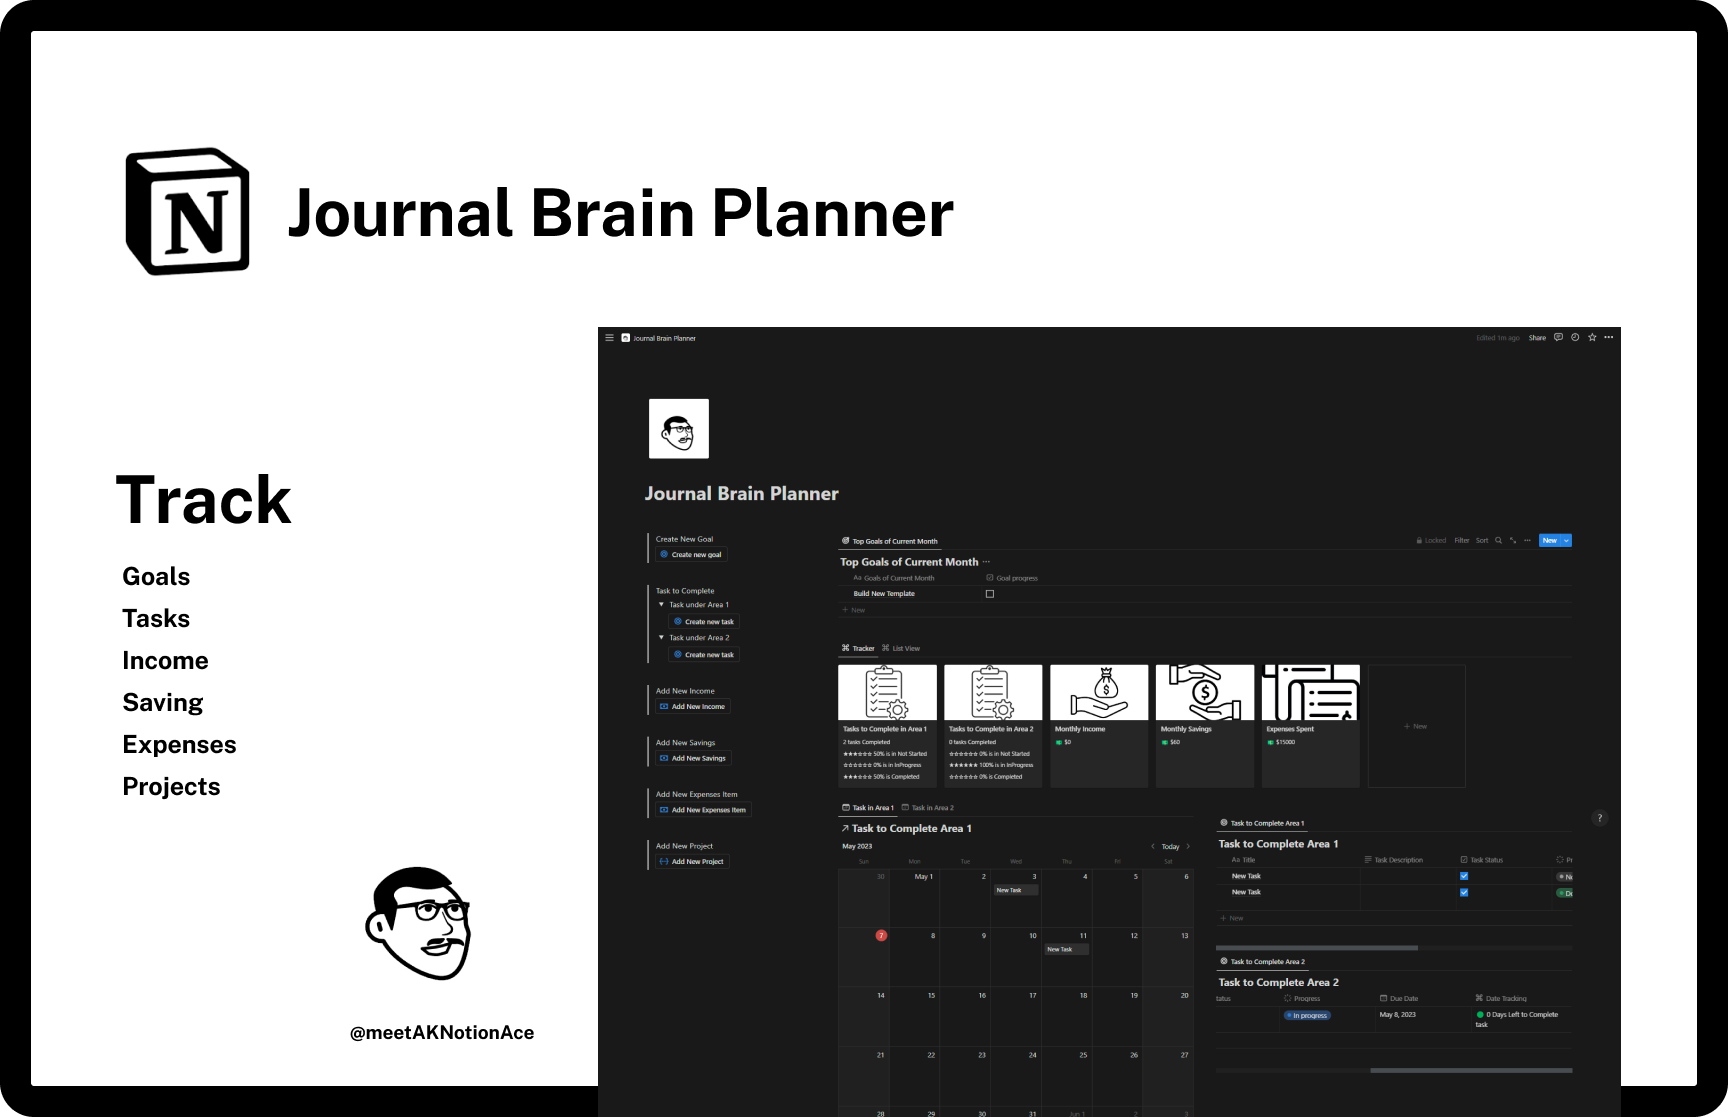Click the Share button
Image resolution: width=1728 pixels, height=1117 pixels.
[x=1538, y=337]
